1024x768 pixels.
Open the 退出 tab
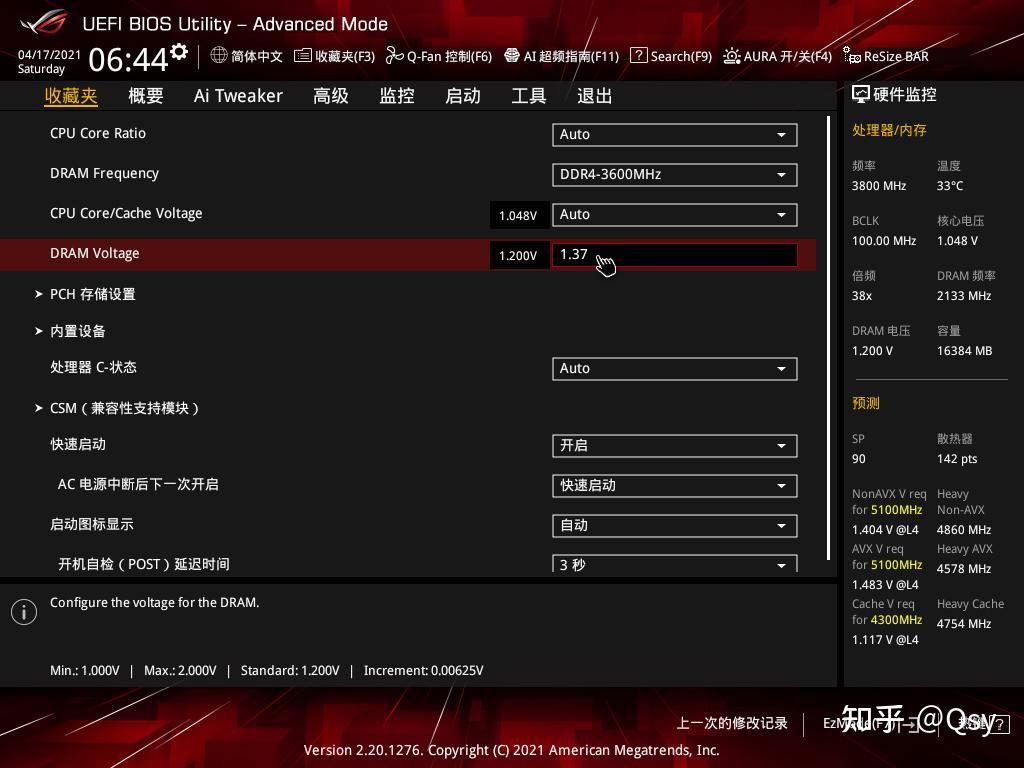595,96
